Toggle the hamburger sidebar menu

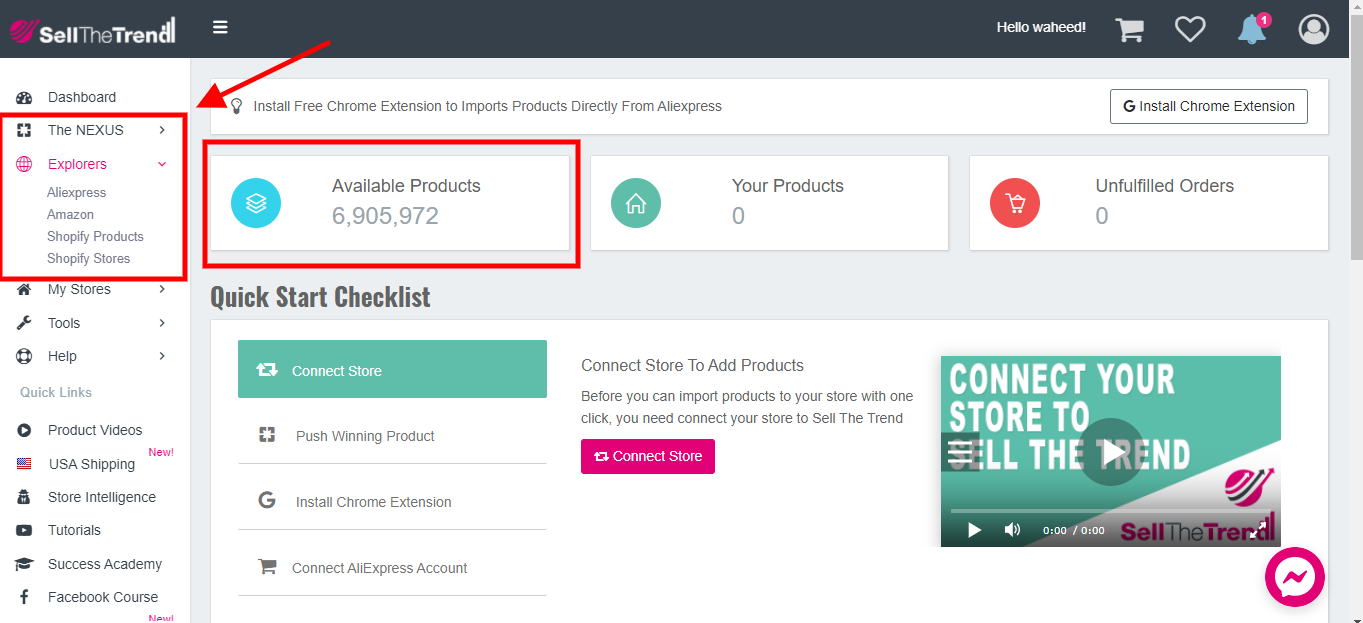pyautogui.click(x=220, y=27)
